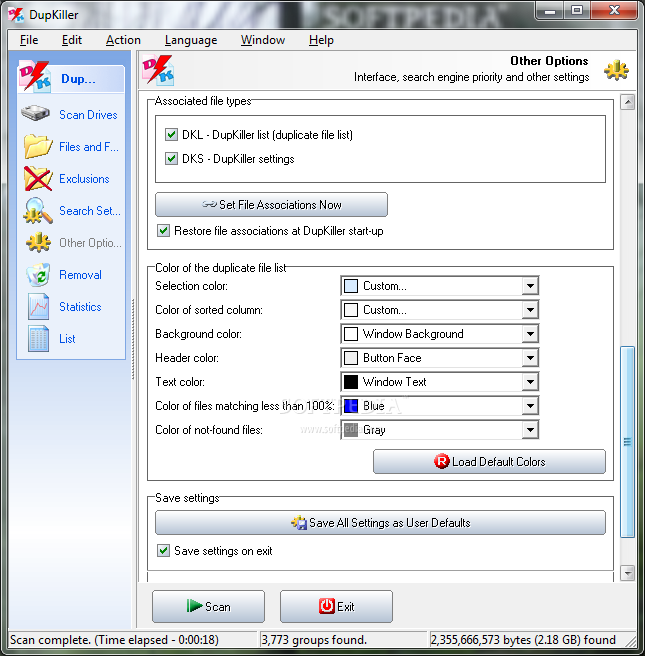Maximize the DupKiller window
645x656 pixels.
[577, 11]
